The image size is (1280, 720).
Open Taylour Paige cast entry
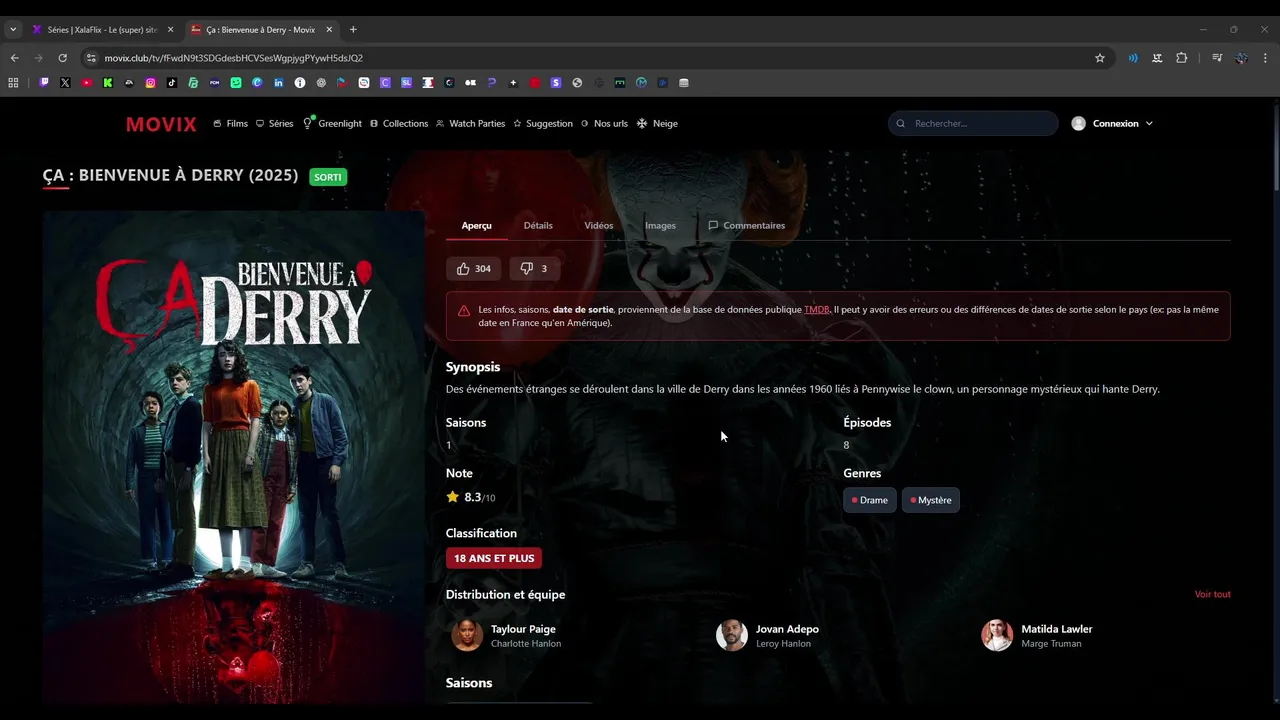(x=508, y=635)
